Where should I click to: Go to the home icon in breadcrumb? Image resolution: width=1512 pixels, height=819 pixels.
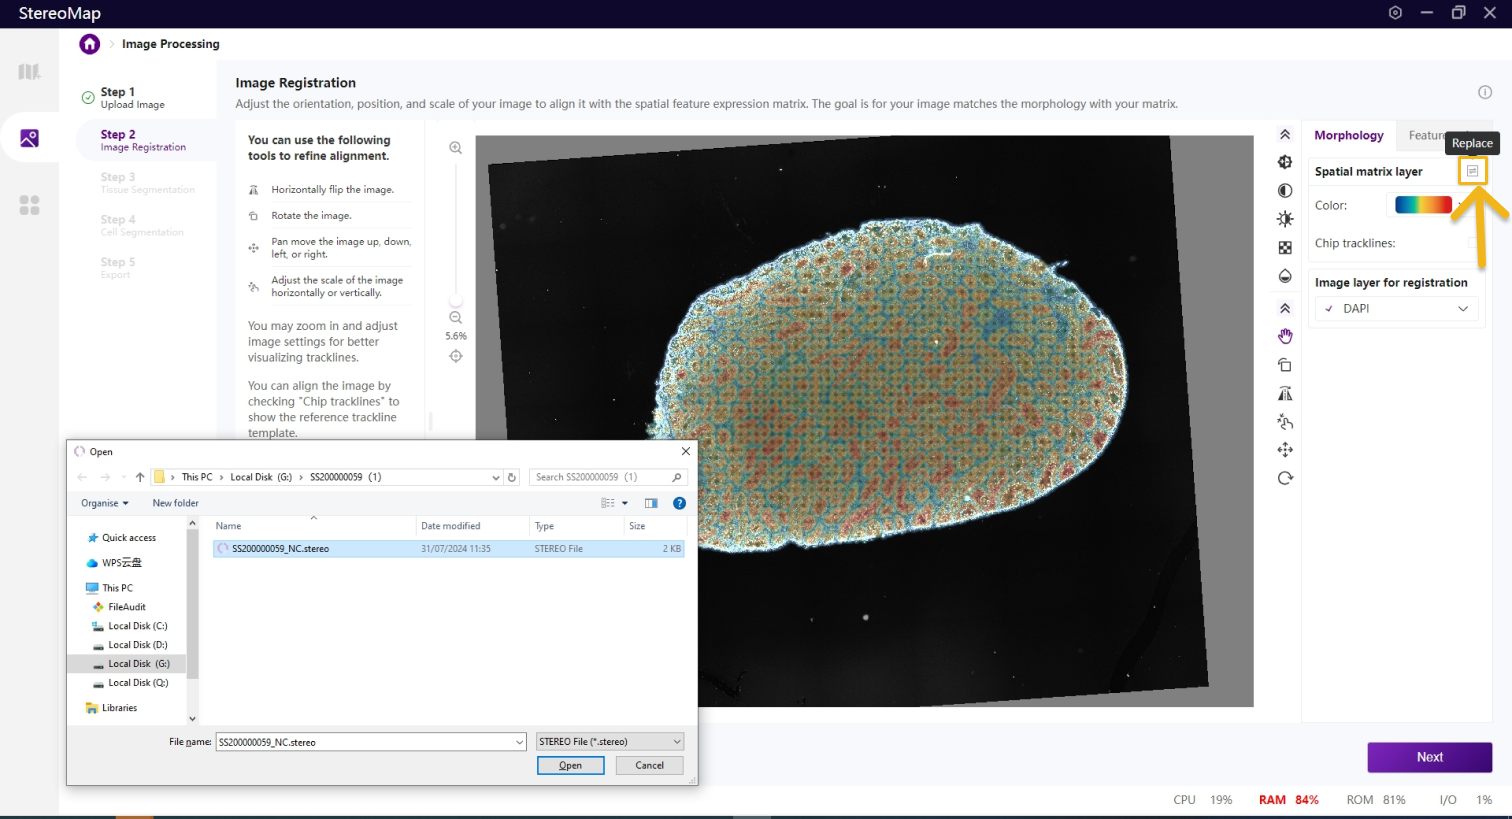(90, 44)
